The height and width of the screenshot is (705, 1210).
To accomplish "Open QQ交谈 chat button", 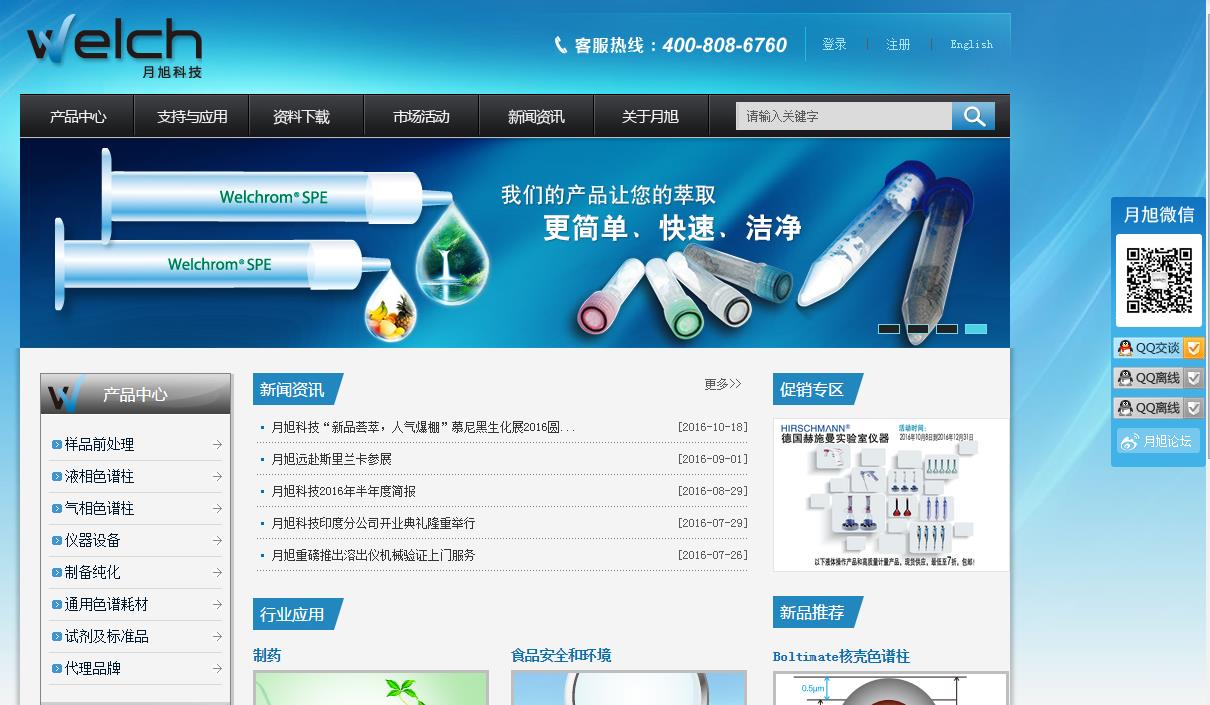I will (1158, 348).
